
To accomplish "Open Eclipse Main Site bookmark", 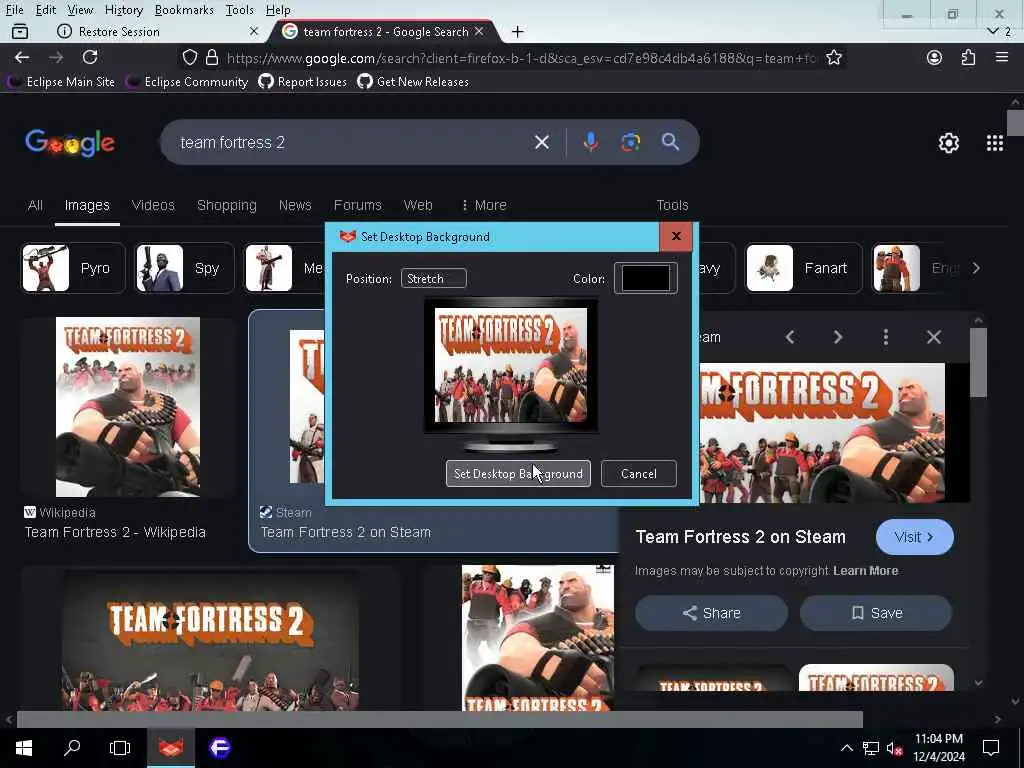I will (x=61, y=82).
